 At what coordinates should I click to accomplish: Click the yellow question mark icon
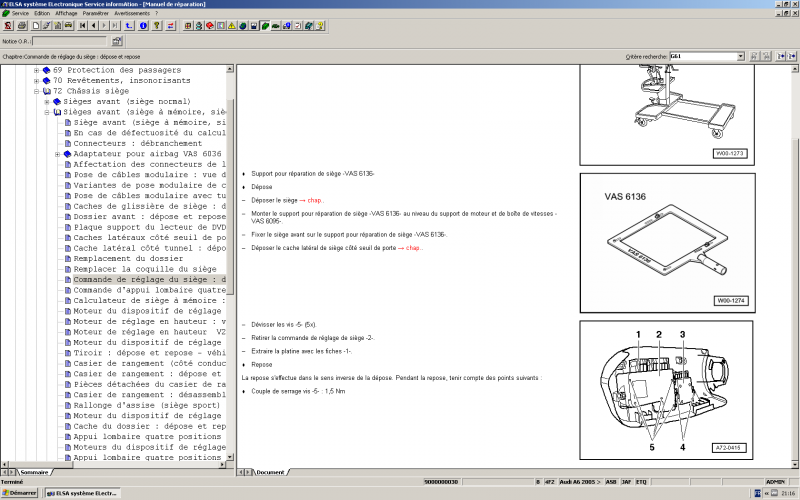319,25
